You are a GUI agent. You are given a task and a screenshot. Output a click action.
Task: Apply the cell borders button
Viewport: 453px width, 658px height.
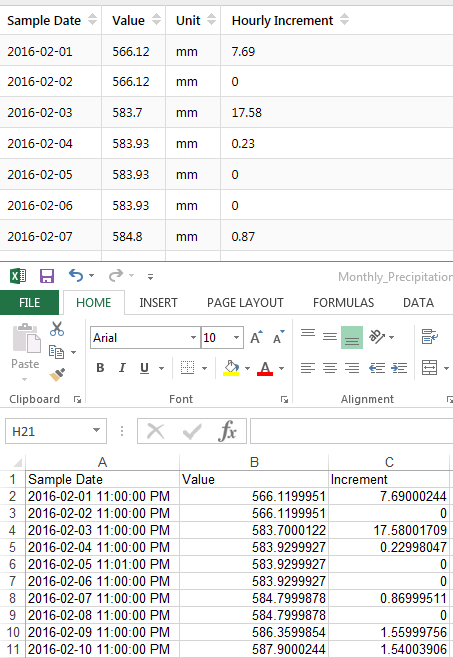click(x=187, y=368)
